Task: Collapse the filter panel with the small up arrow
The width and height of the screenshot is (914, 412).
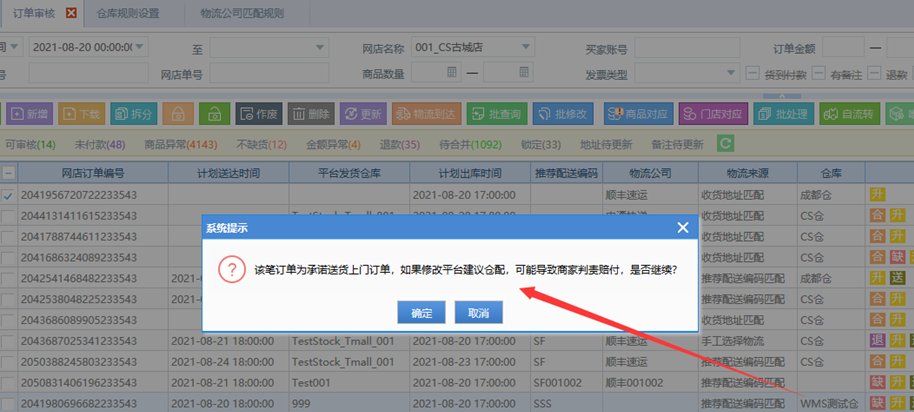Action: coord(782,96)
